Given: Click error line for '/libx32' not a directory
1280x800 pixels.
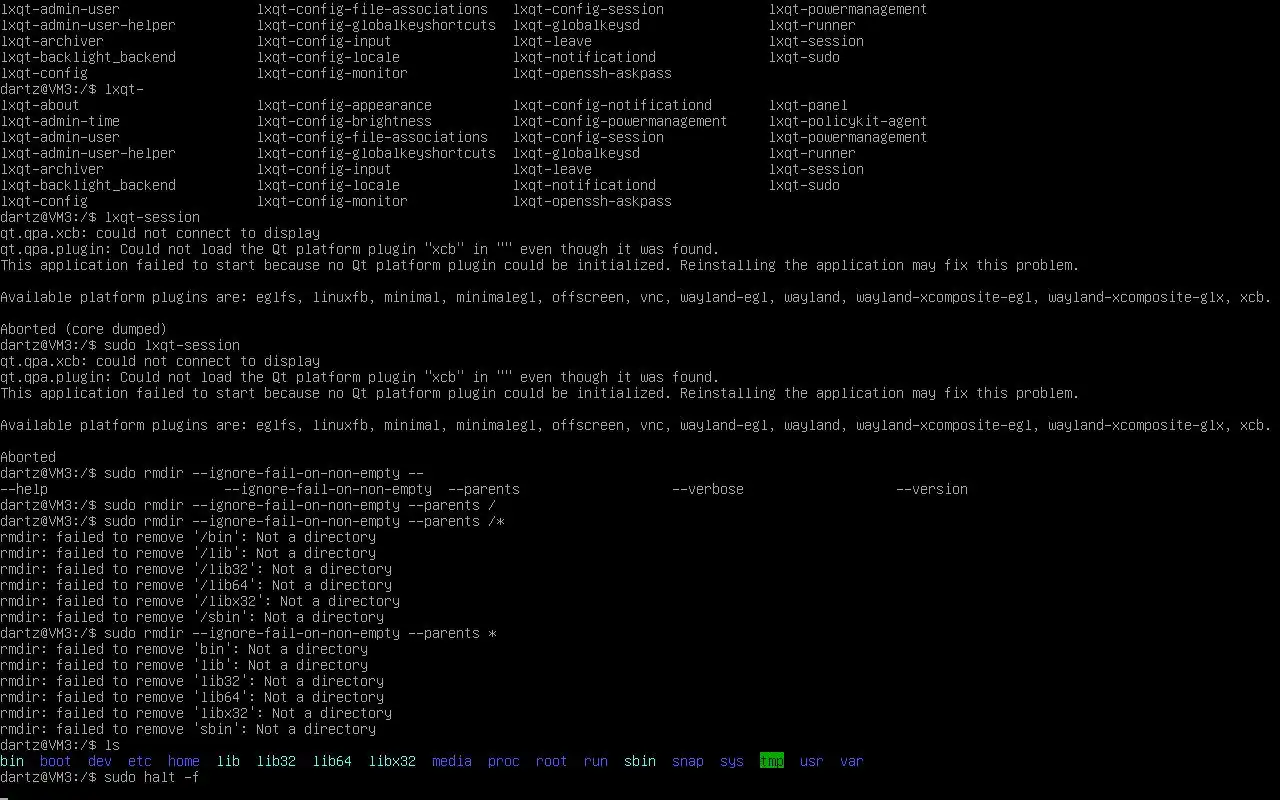Looking at the screenshot, I should click(x=200, y=601).
